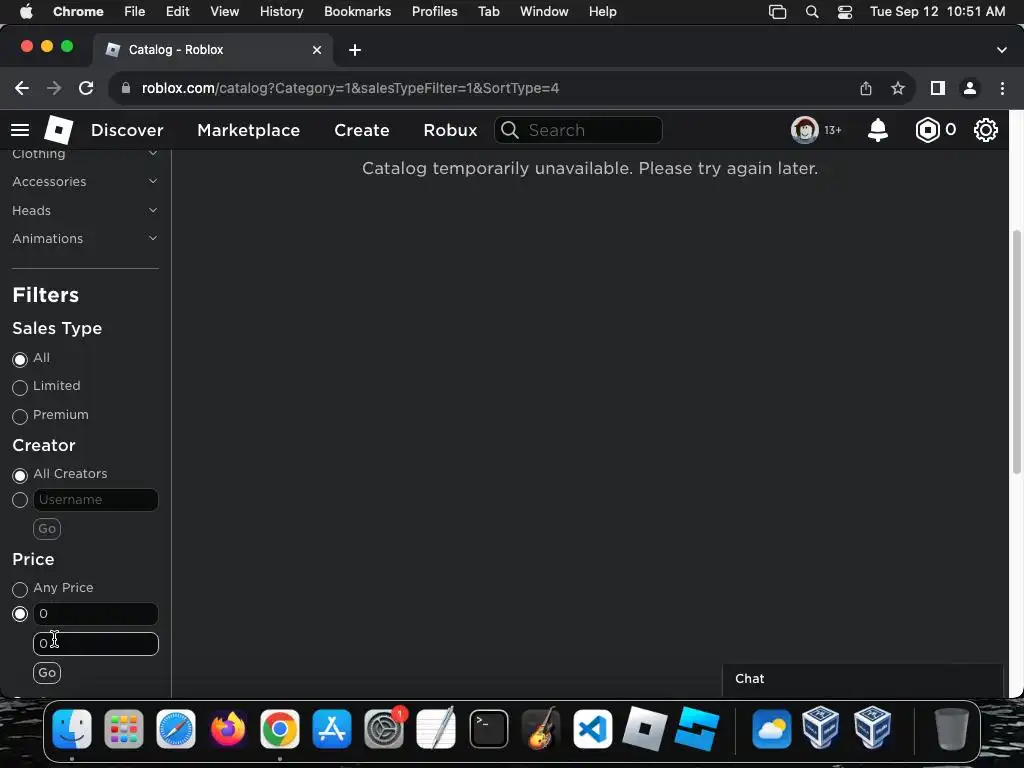Select the Username creator radio button

pyautogui.click(x=20, y=500)
